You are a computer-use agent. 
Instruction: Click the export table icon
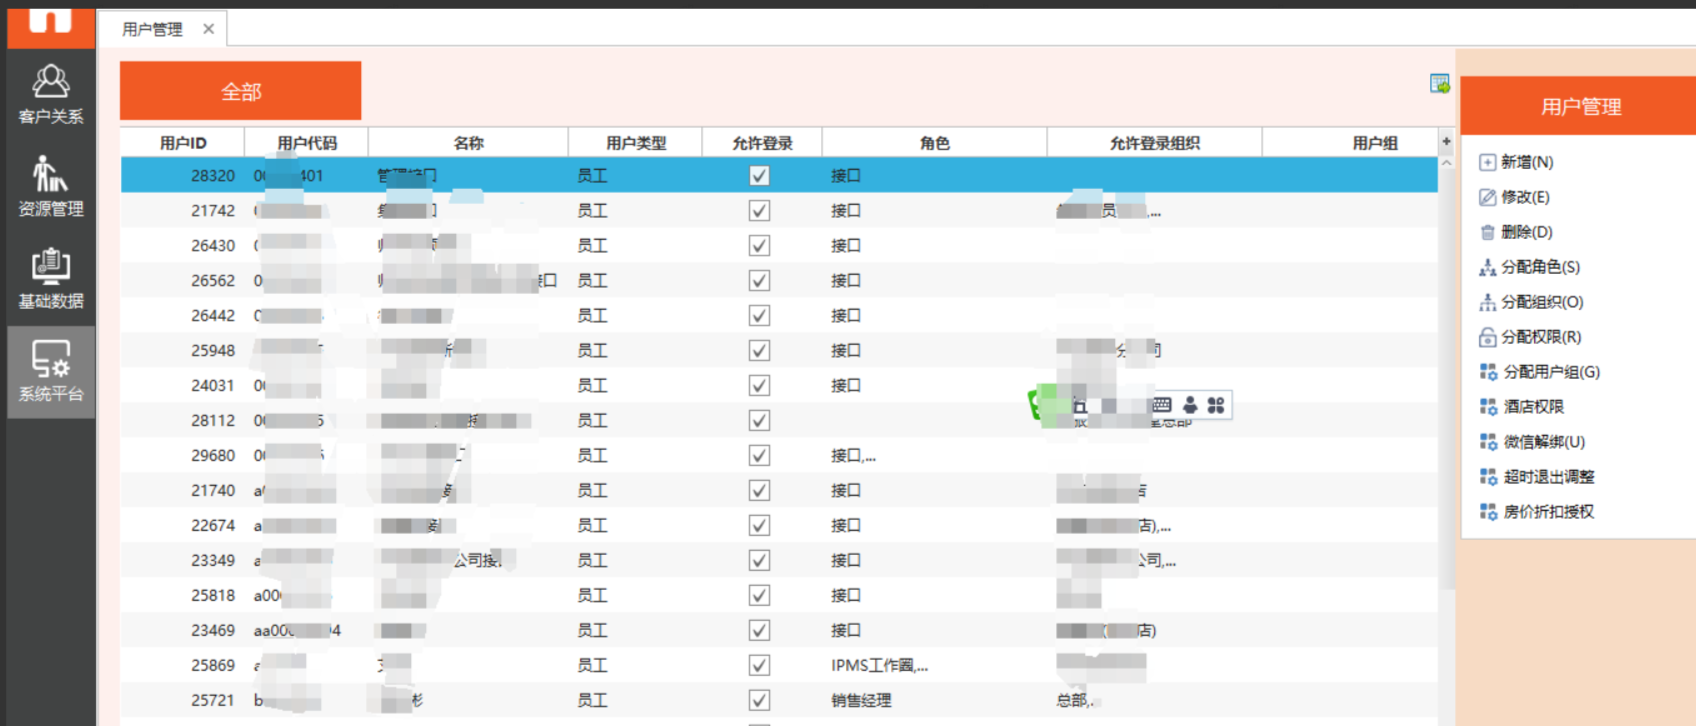[x=1439, y=84]
